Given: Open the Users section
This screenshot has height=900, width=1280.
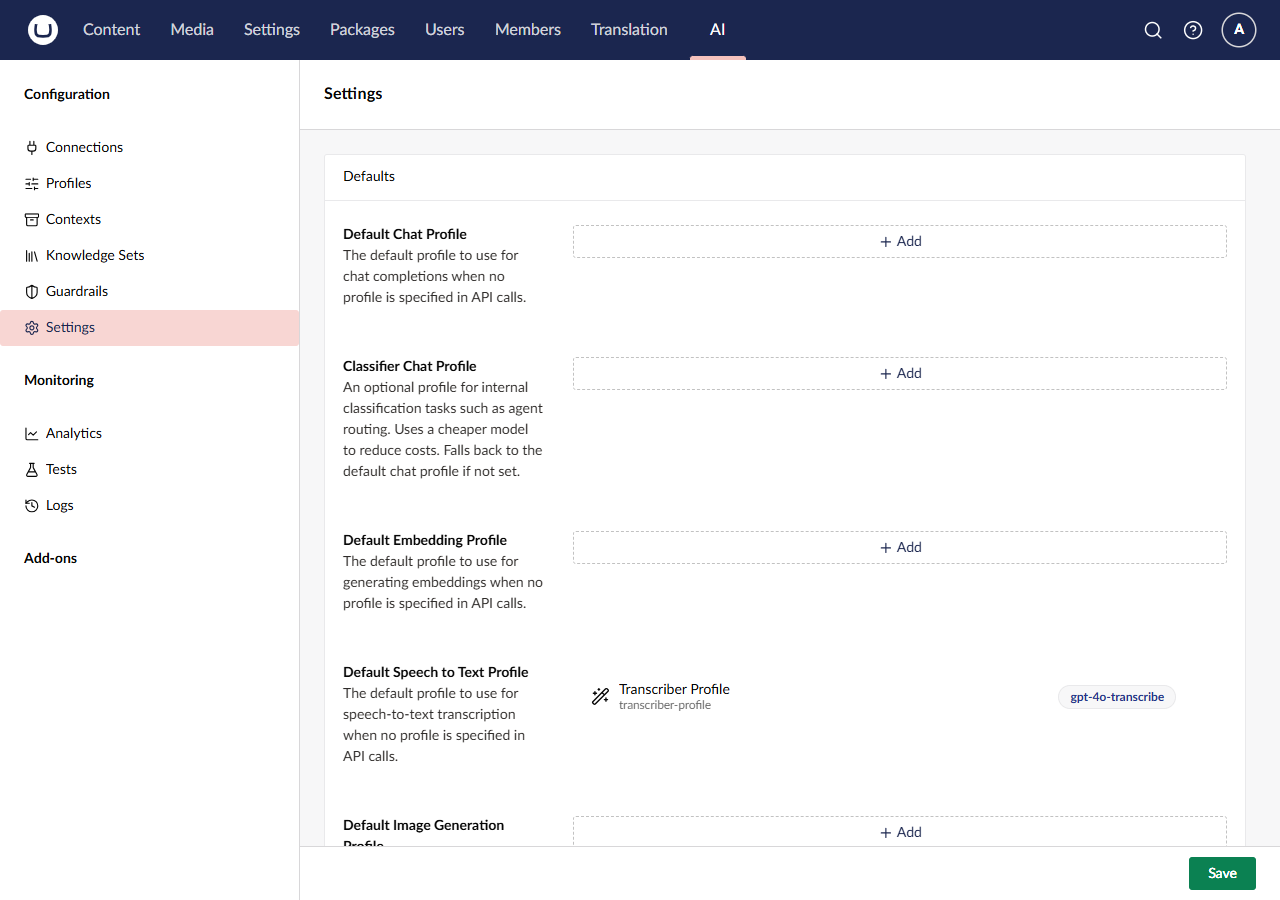Looking at the screenshot, I should pos(444,30).
